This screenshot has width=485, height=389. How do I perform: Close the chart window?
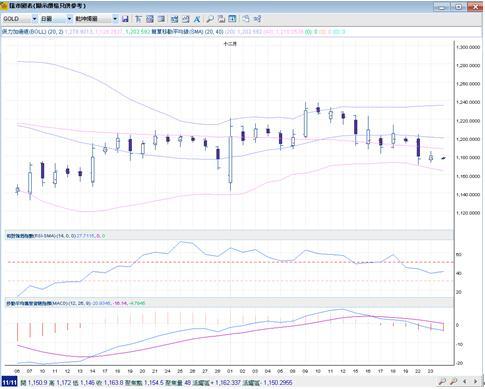tap(475, 6)
